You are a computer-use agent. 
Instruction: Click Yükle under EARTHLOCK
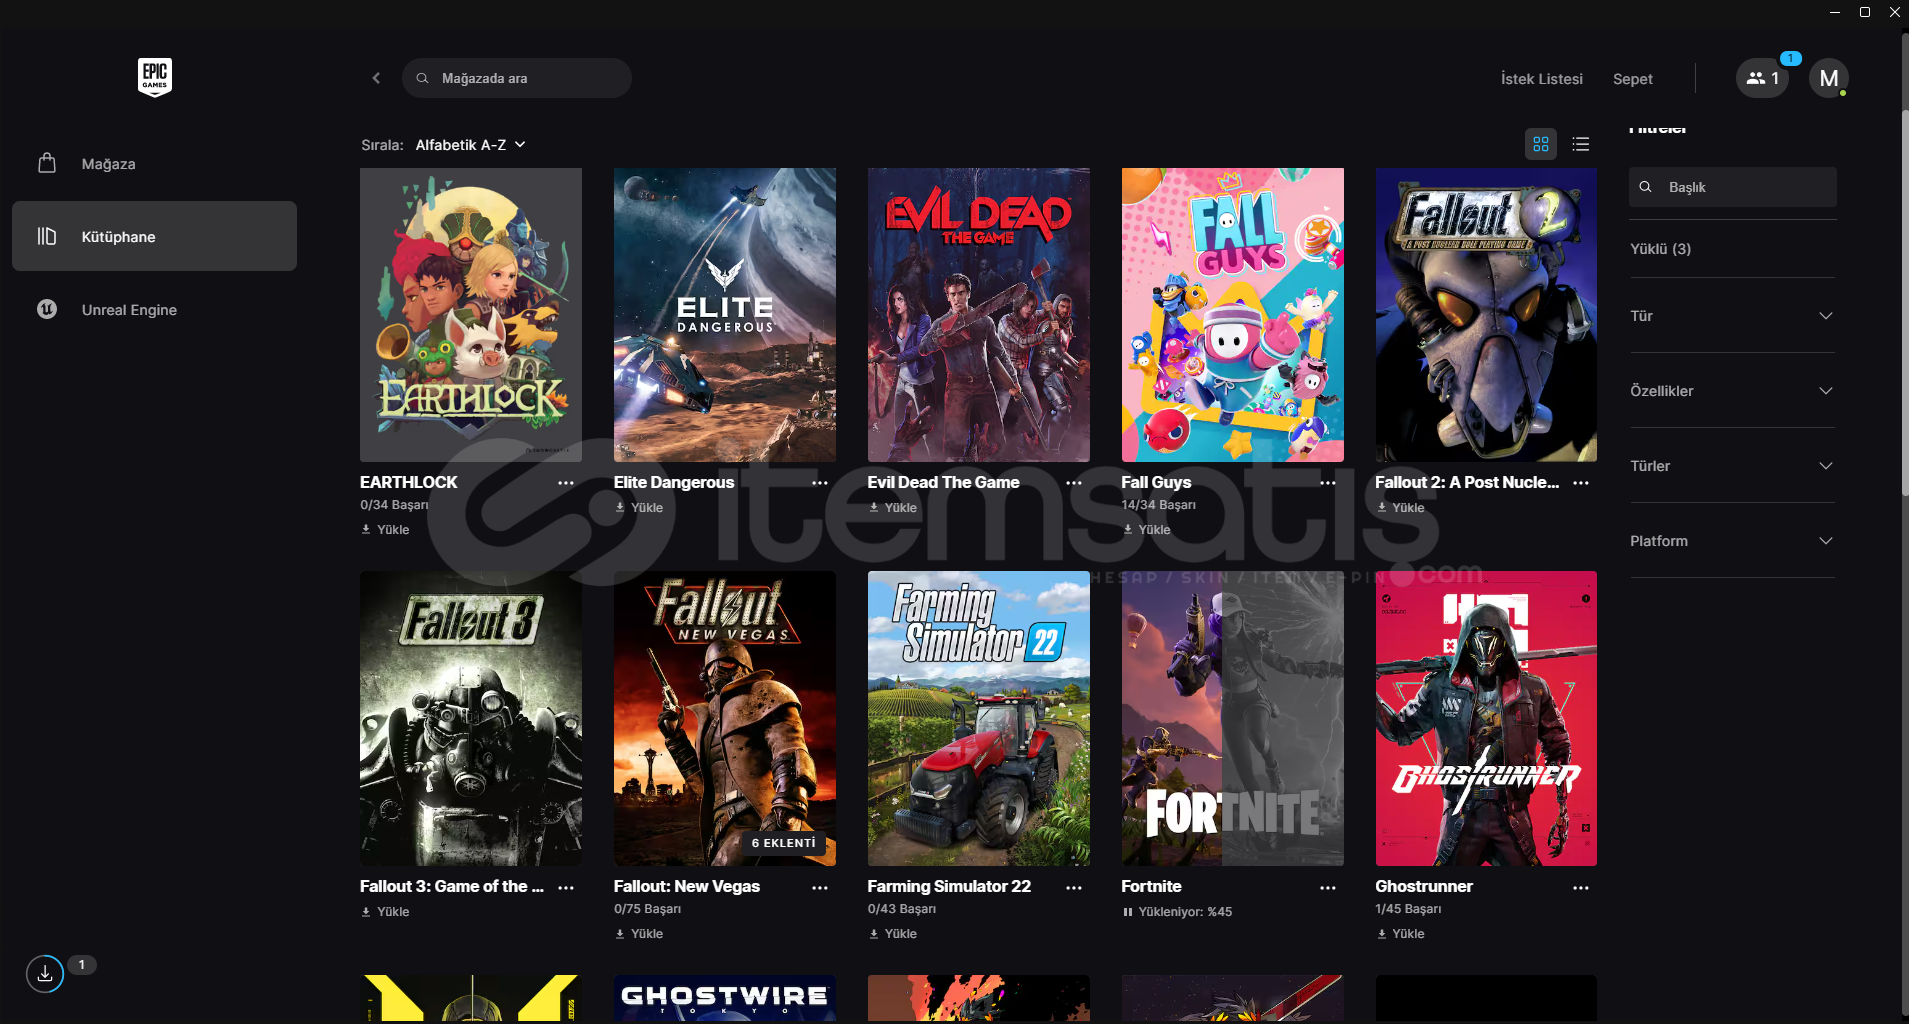pyautogui.click(x=385, y=530)
